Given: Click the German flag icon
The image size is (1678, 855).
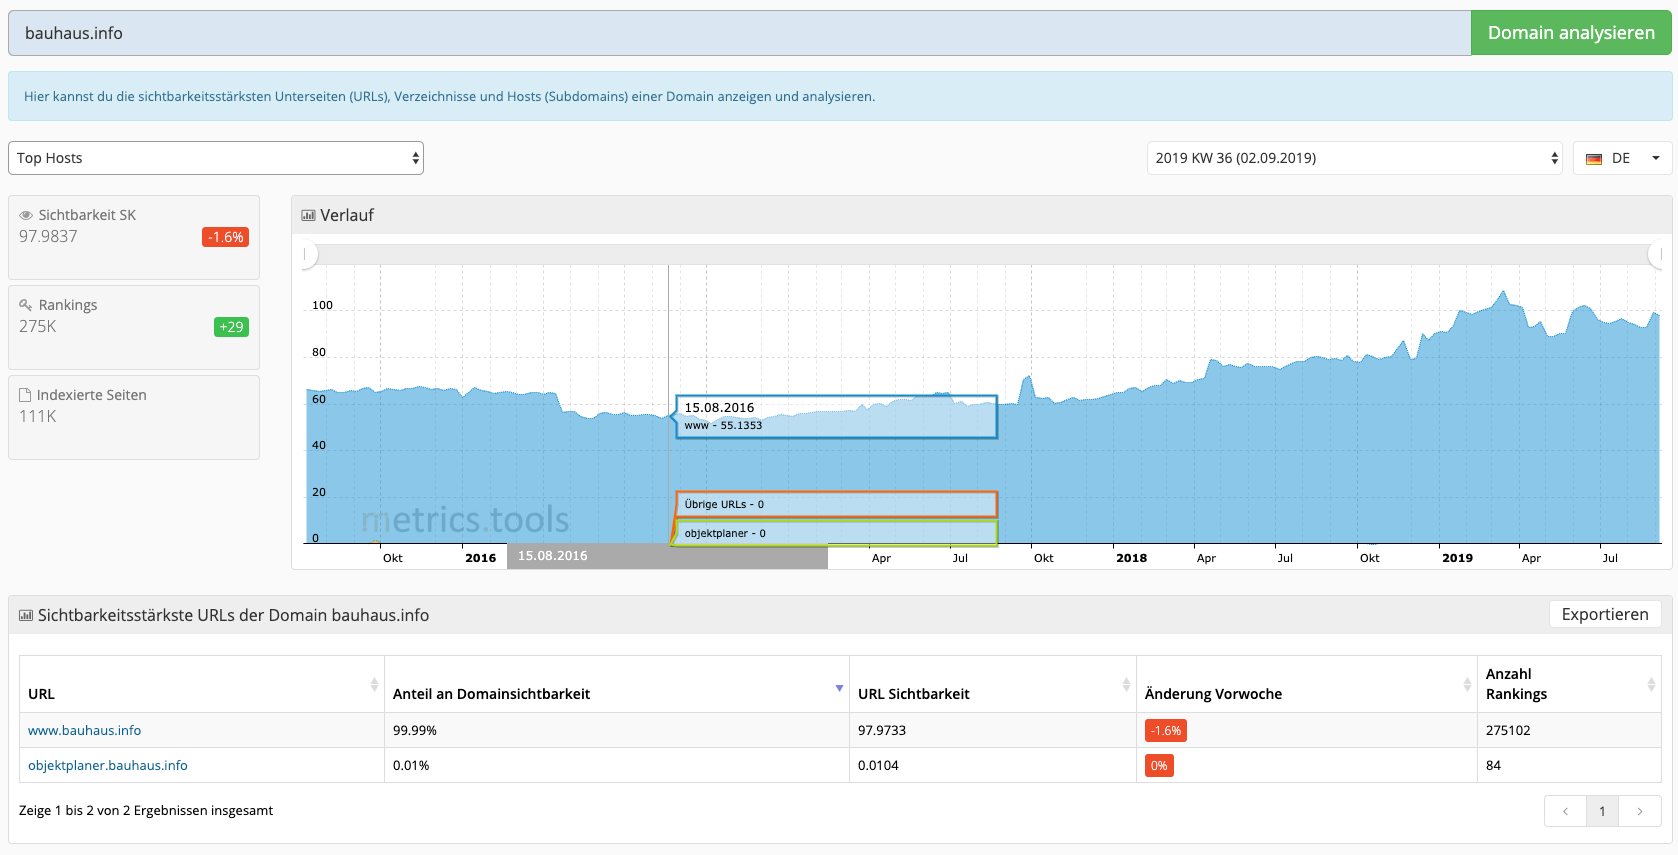Looking at the screenshot, I should pos(1594,159).
